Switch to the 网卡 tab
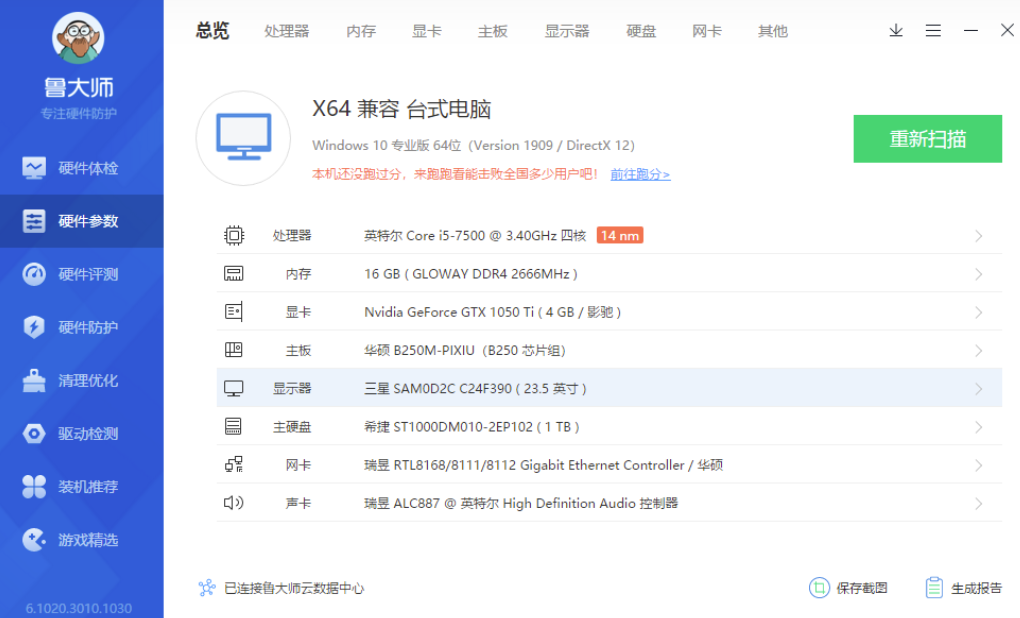Screen dimensions: 1020x618 click(x=707, y=31)
